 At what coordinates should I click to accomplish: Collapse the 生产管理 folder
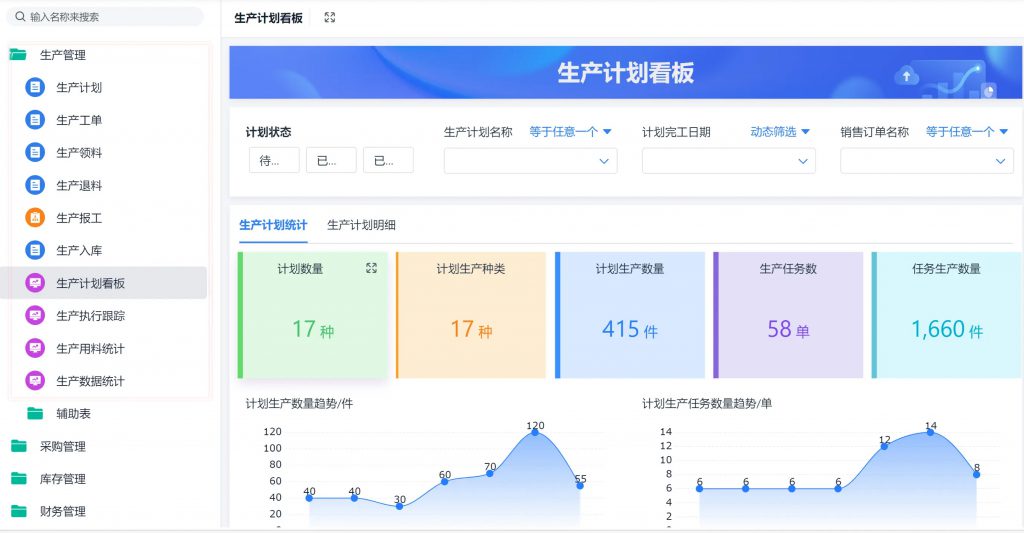point(63,55)
